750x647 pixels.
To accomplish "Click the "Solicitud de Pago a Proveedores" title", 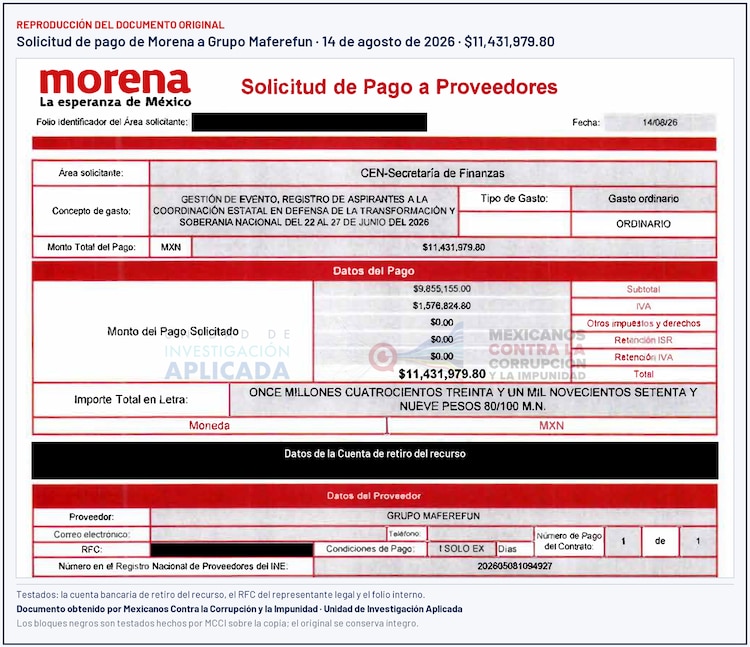I will [x=399, y=87].
